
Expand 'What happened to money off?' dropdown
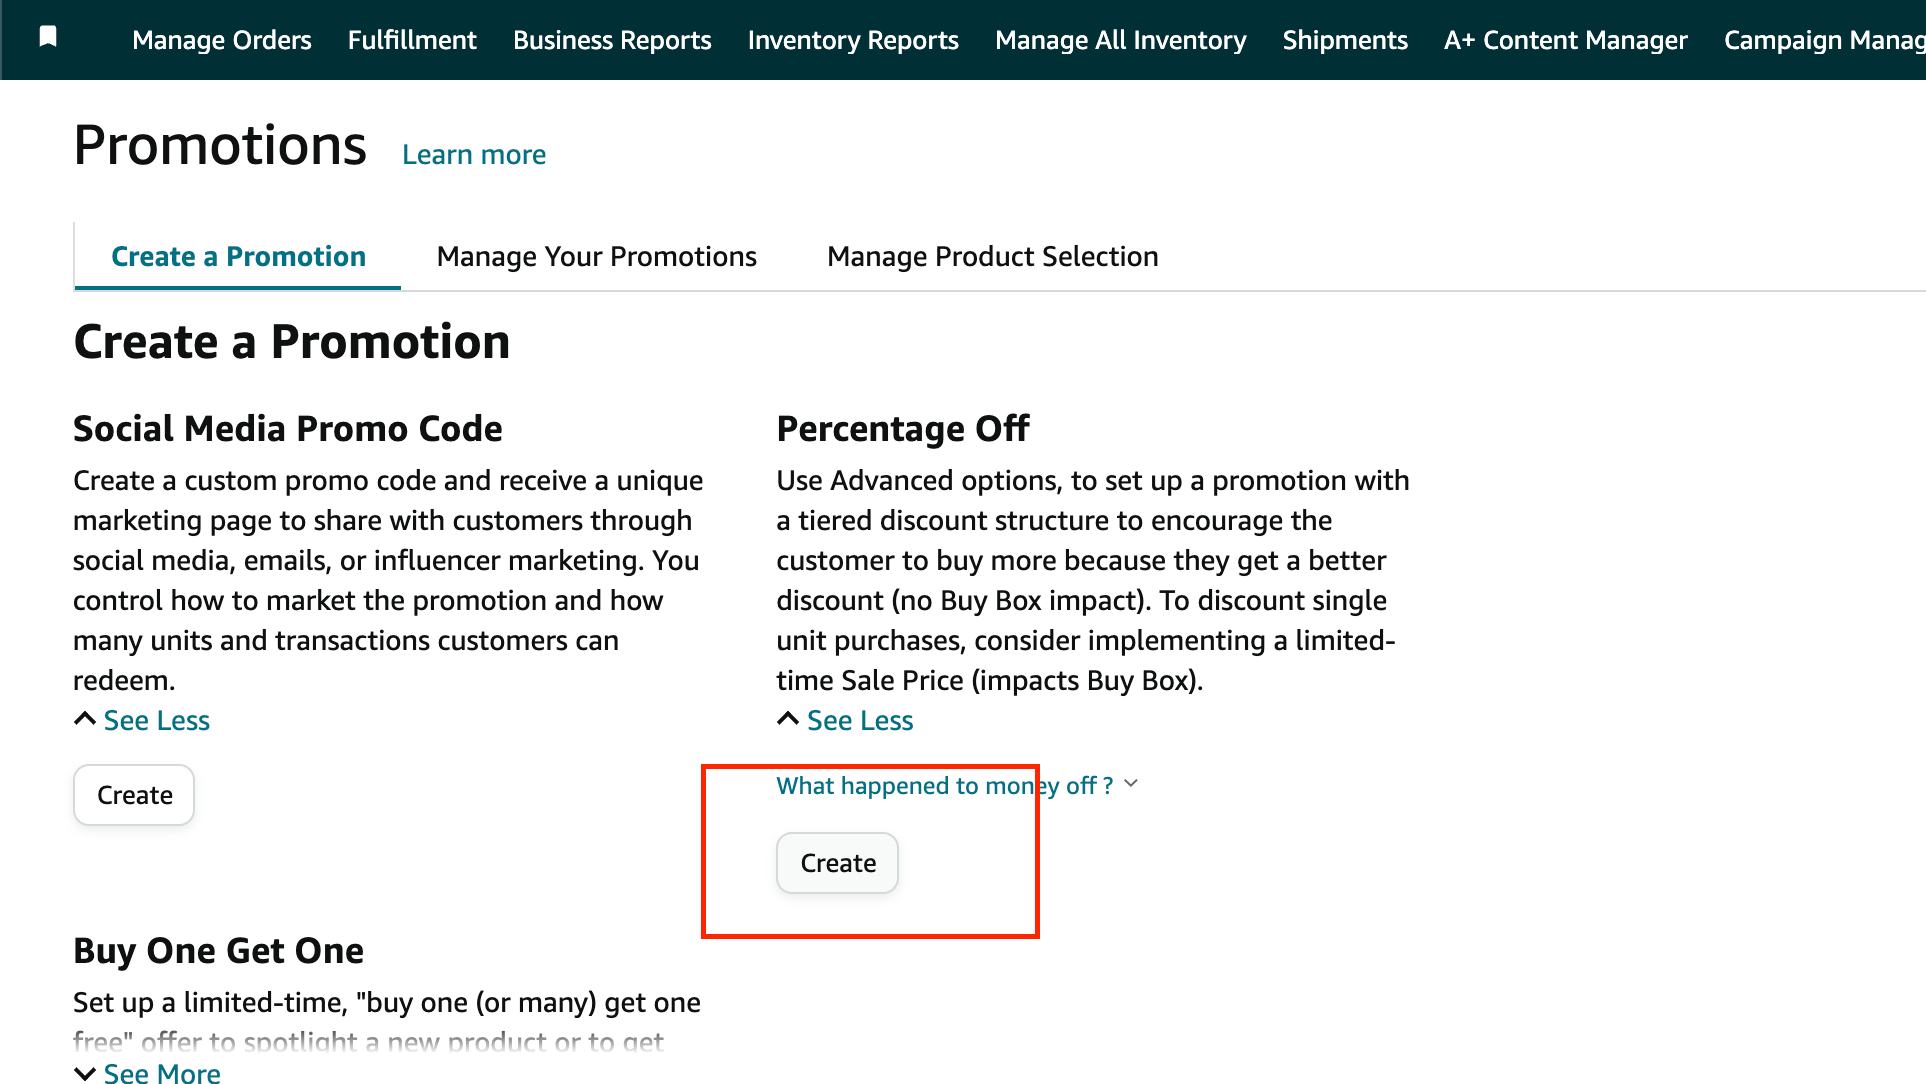click(x=944, y=786)
